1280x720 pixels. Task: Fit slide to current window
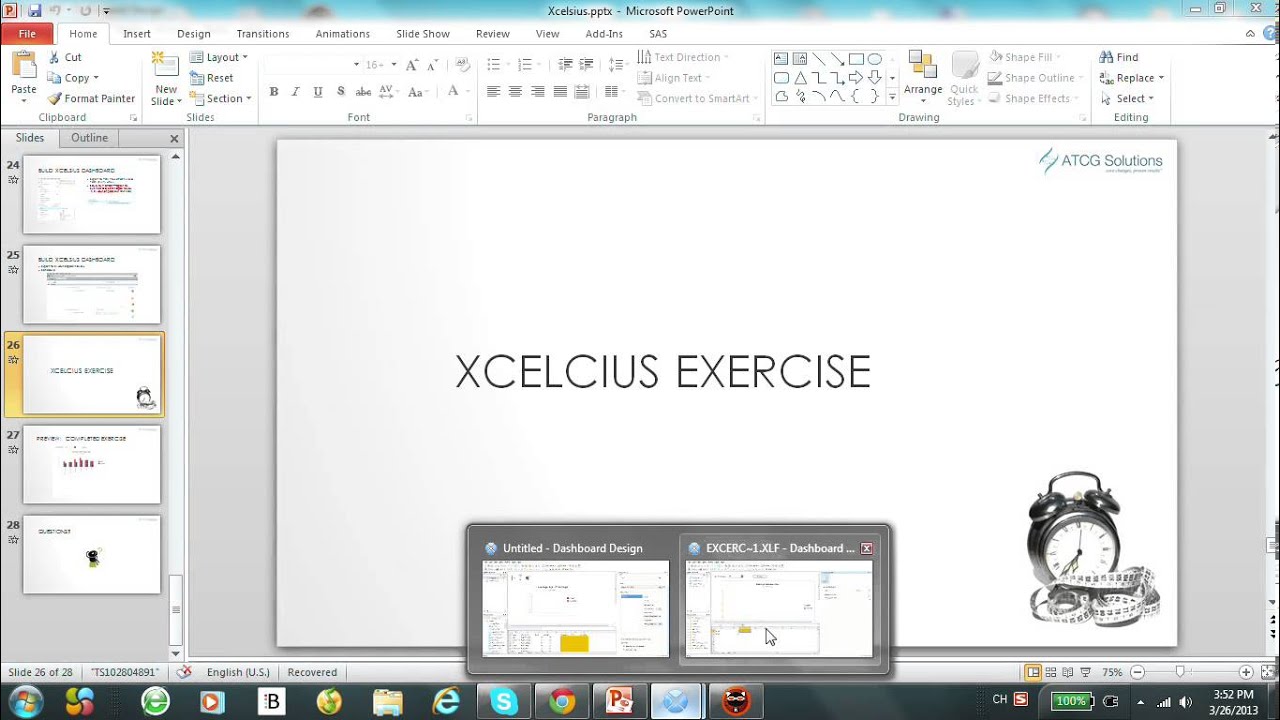click(x=1266, y=672)
